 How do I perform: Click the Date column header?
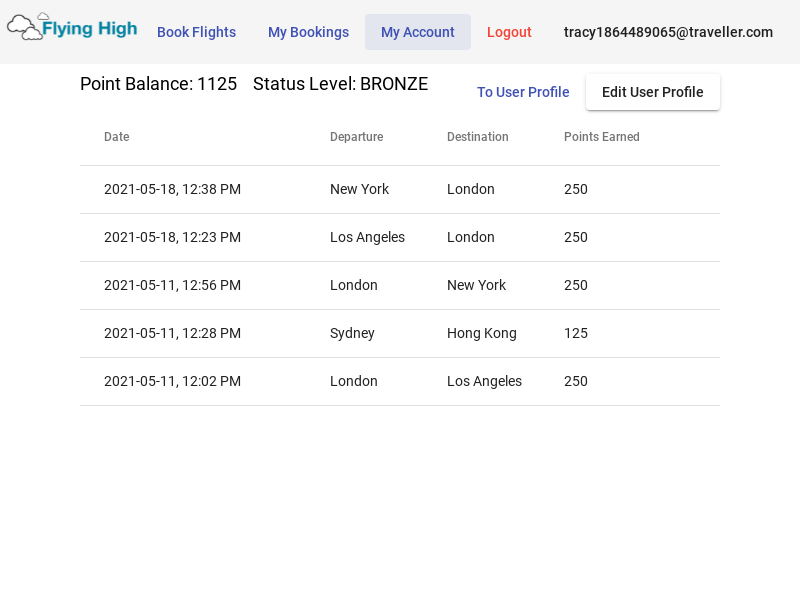coord(116,137)
